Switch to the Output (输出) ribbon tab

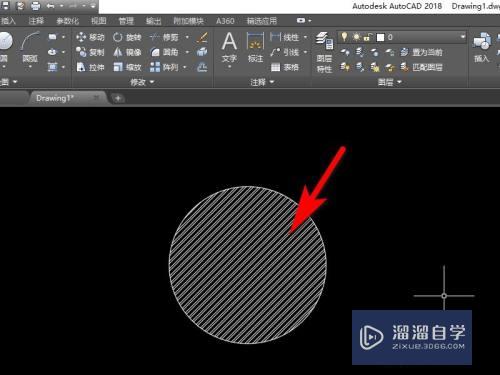coord(154,21)
